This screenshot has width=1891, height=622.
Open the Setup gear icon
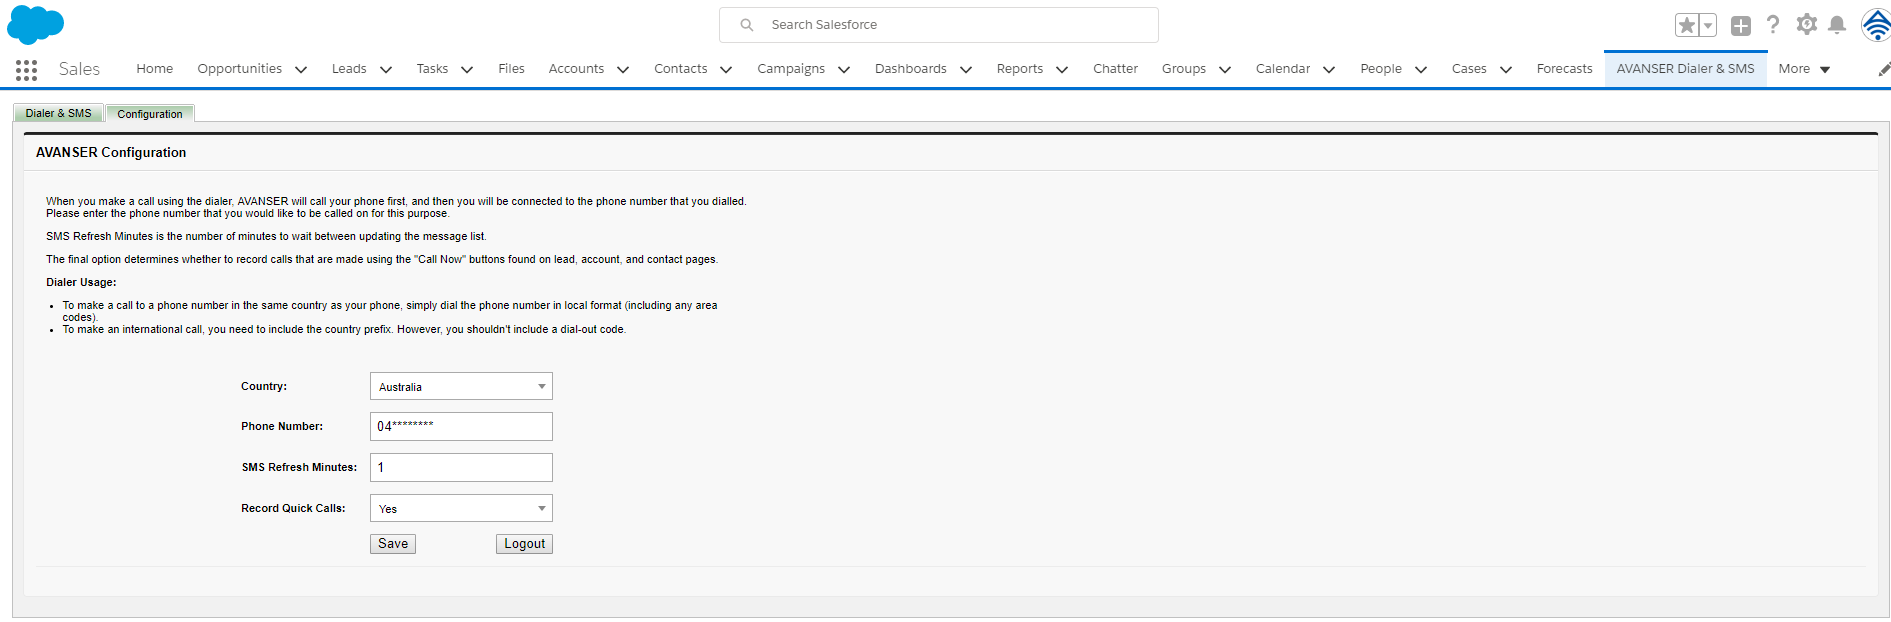click(x=1806, y=25)
